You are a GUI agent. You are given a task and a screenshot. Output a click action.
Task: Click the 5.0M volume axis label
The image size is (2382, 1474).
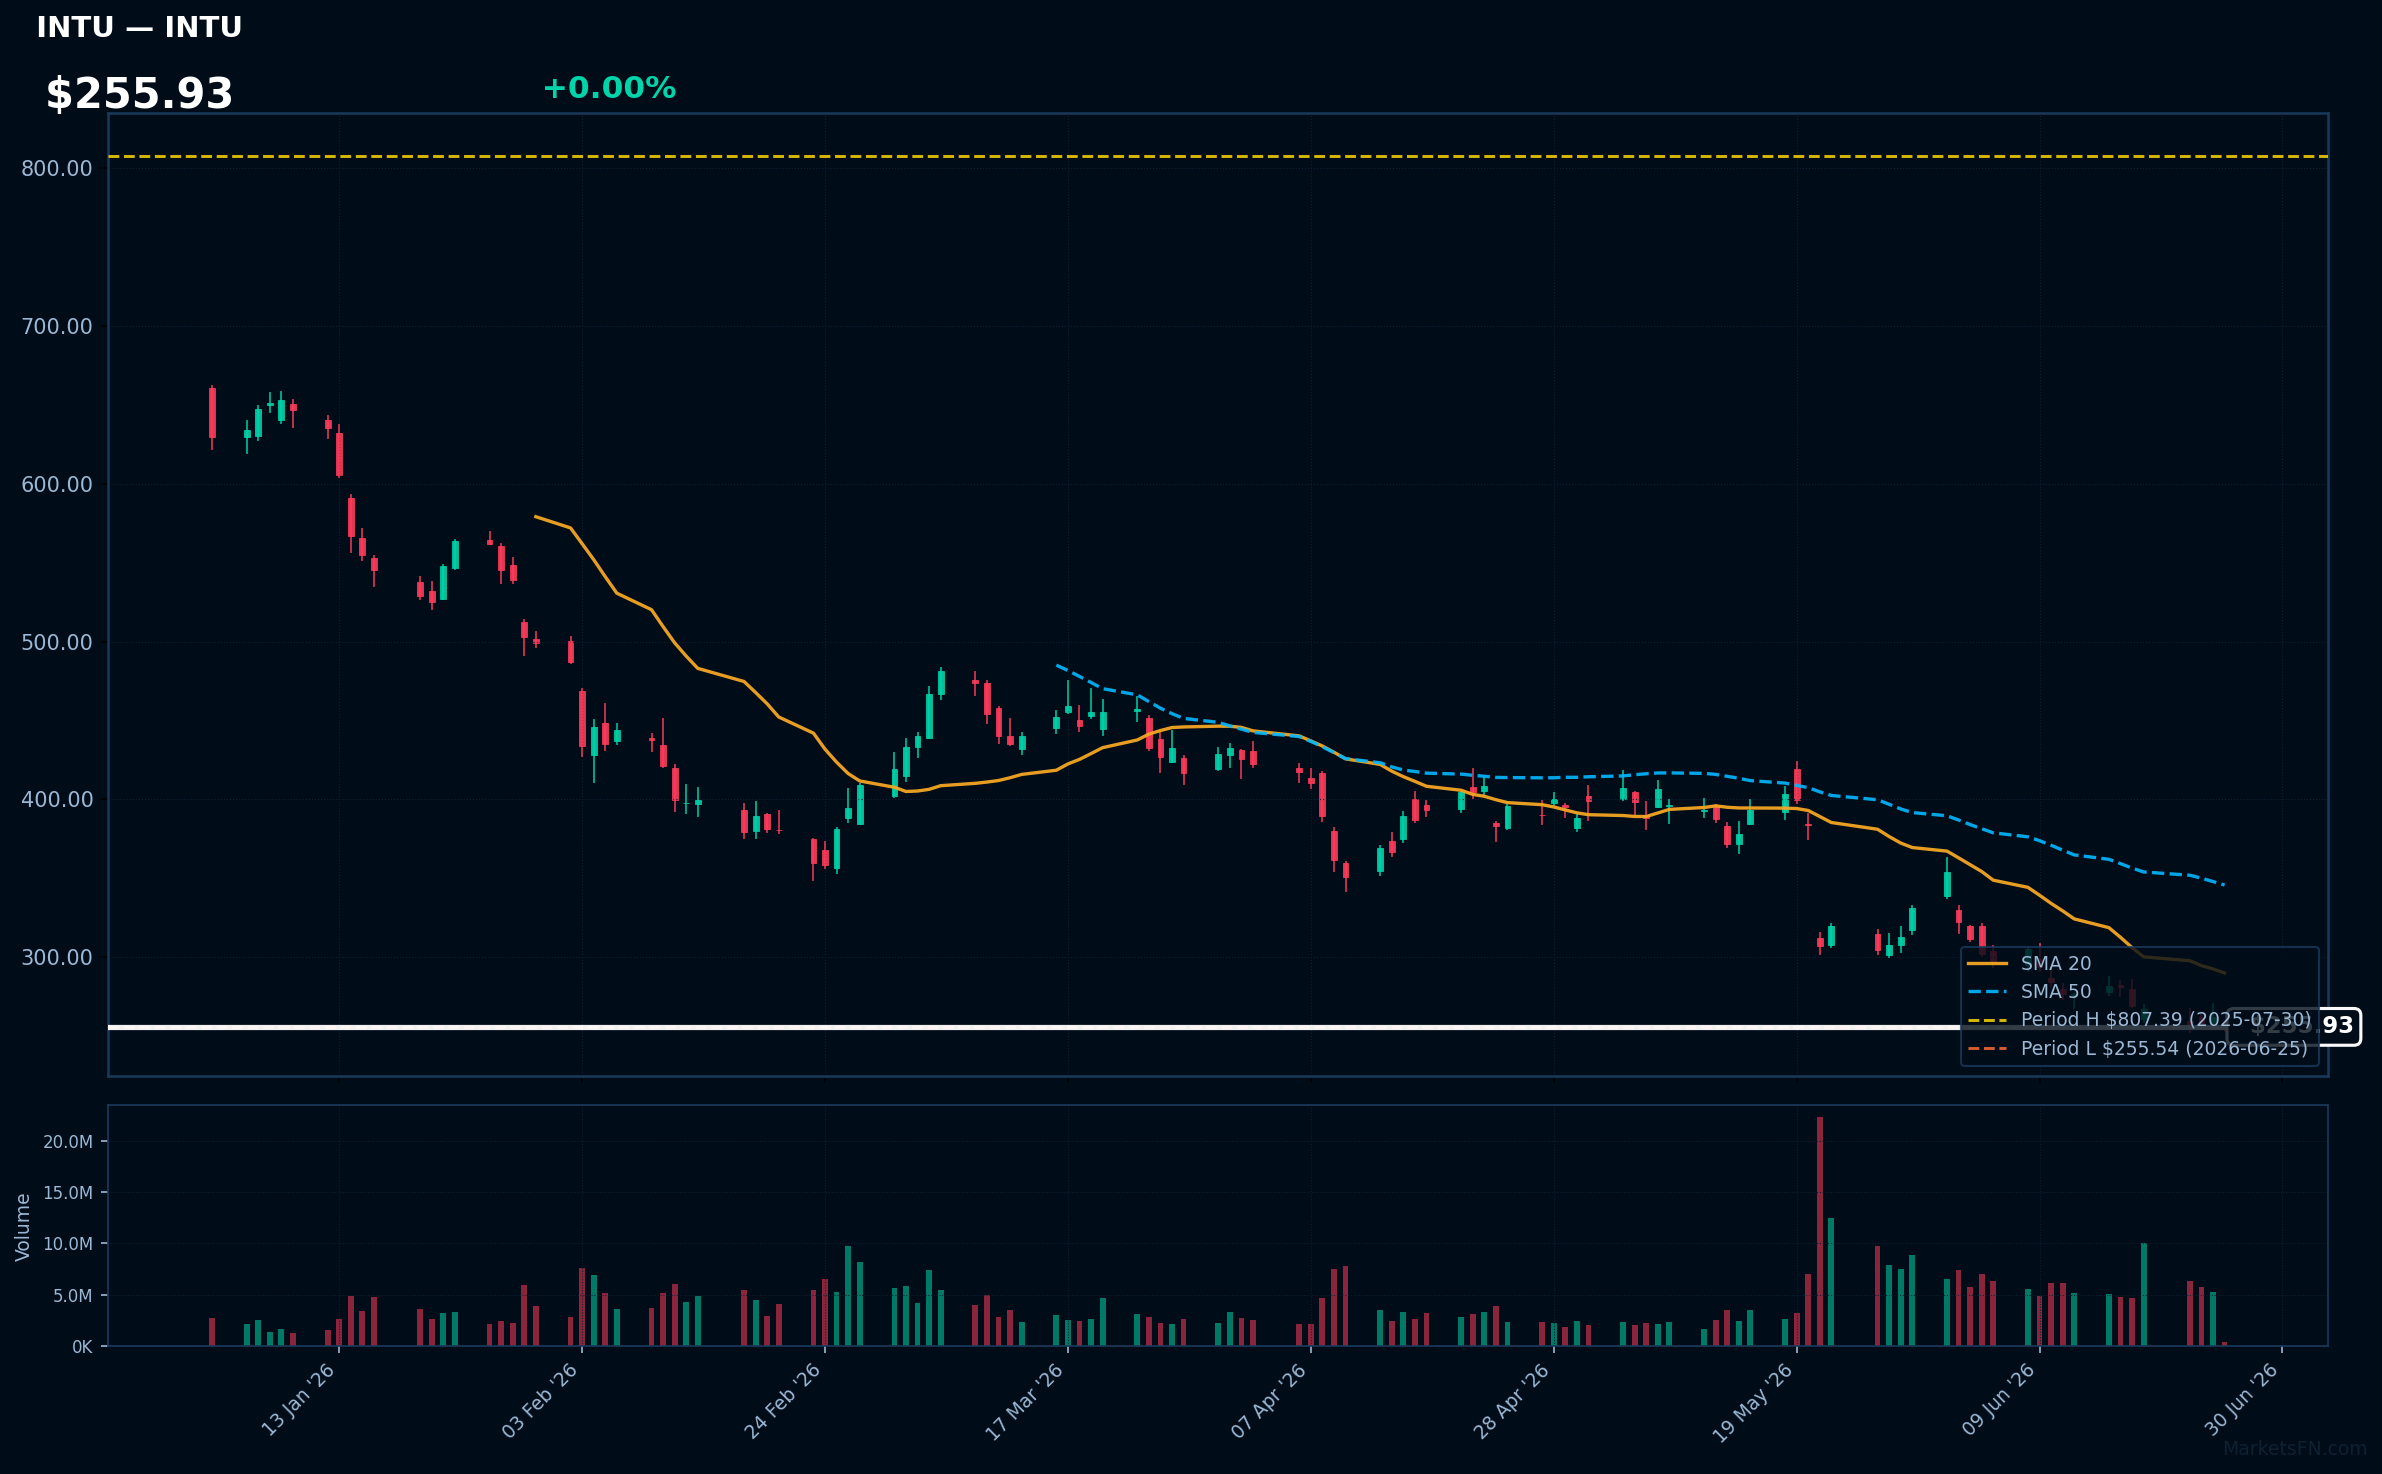point(73,1296)
